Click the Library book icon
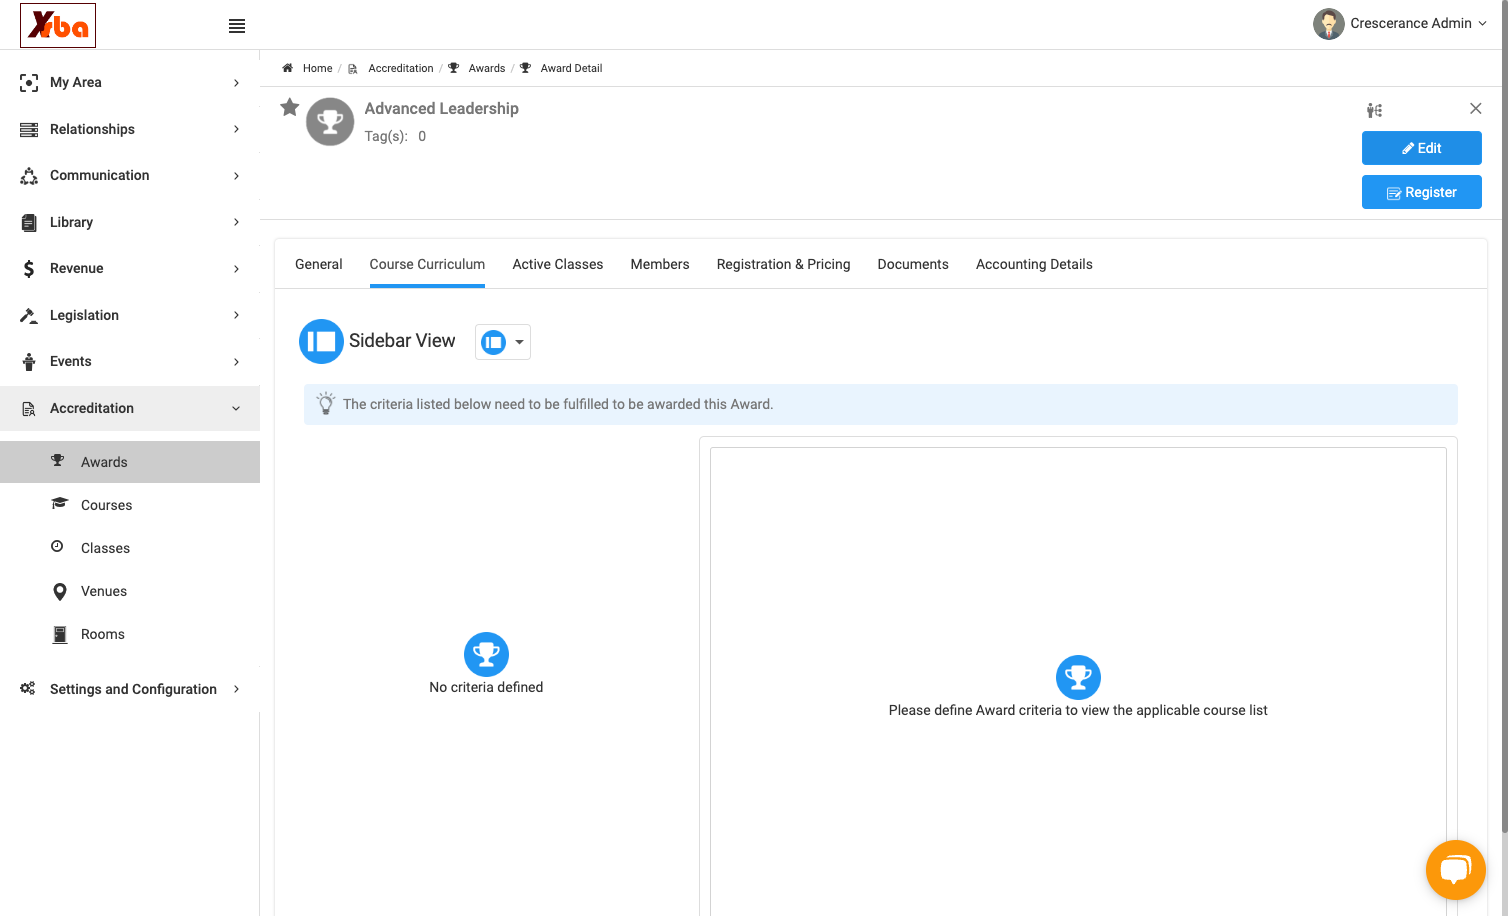 pos(29,222)
